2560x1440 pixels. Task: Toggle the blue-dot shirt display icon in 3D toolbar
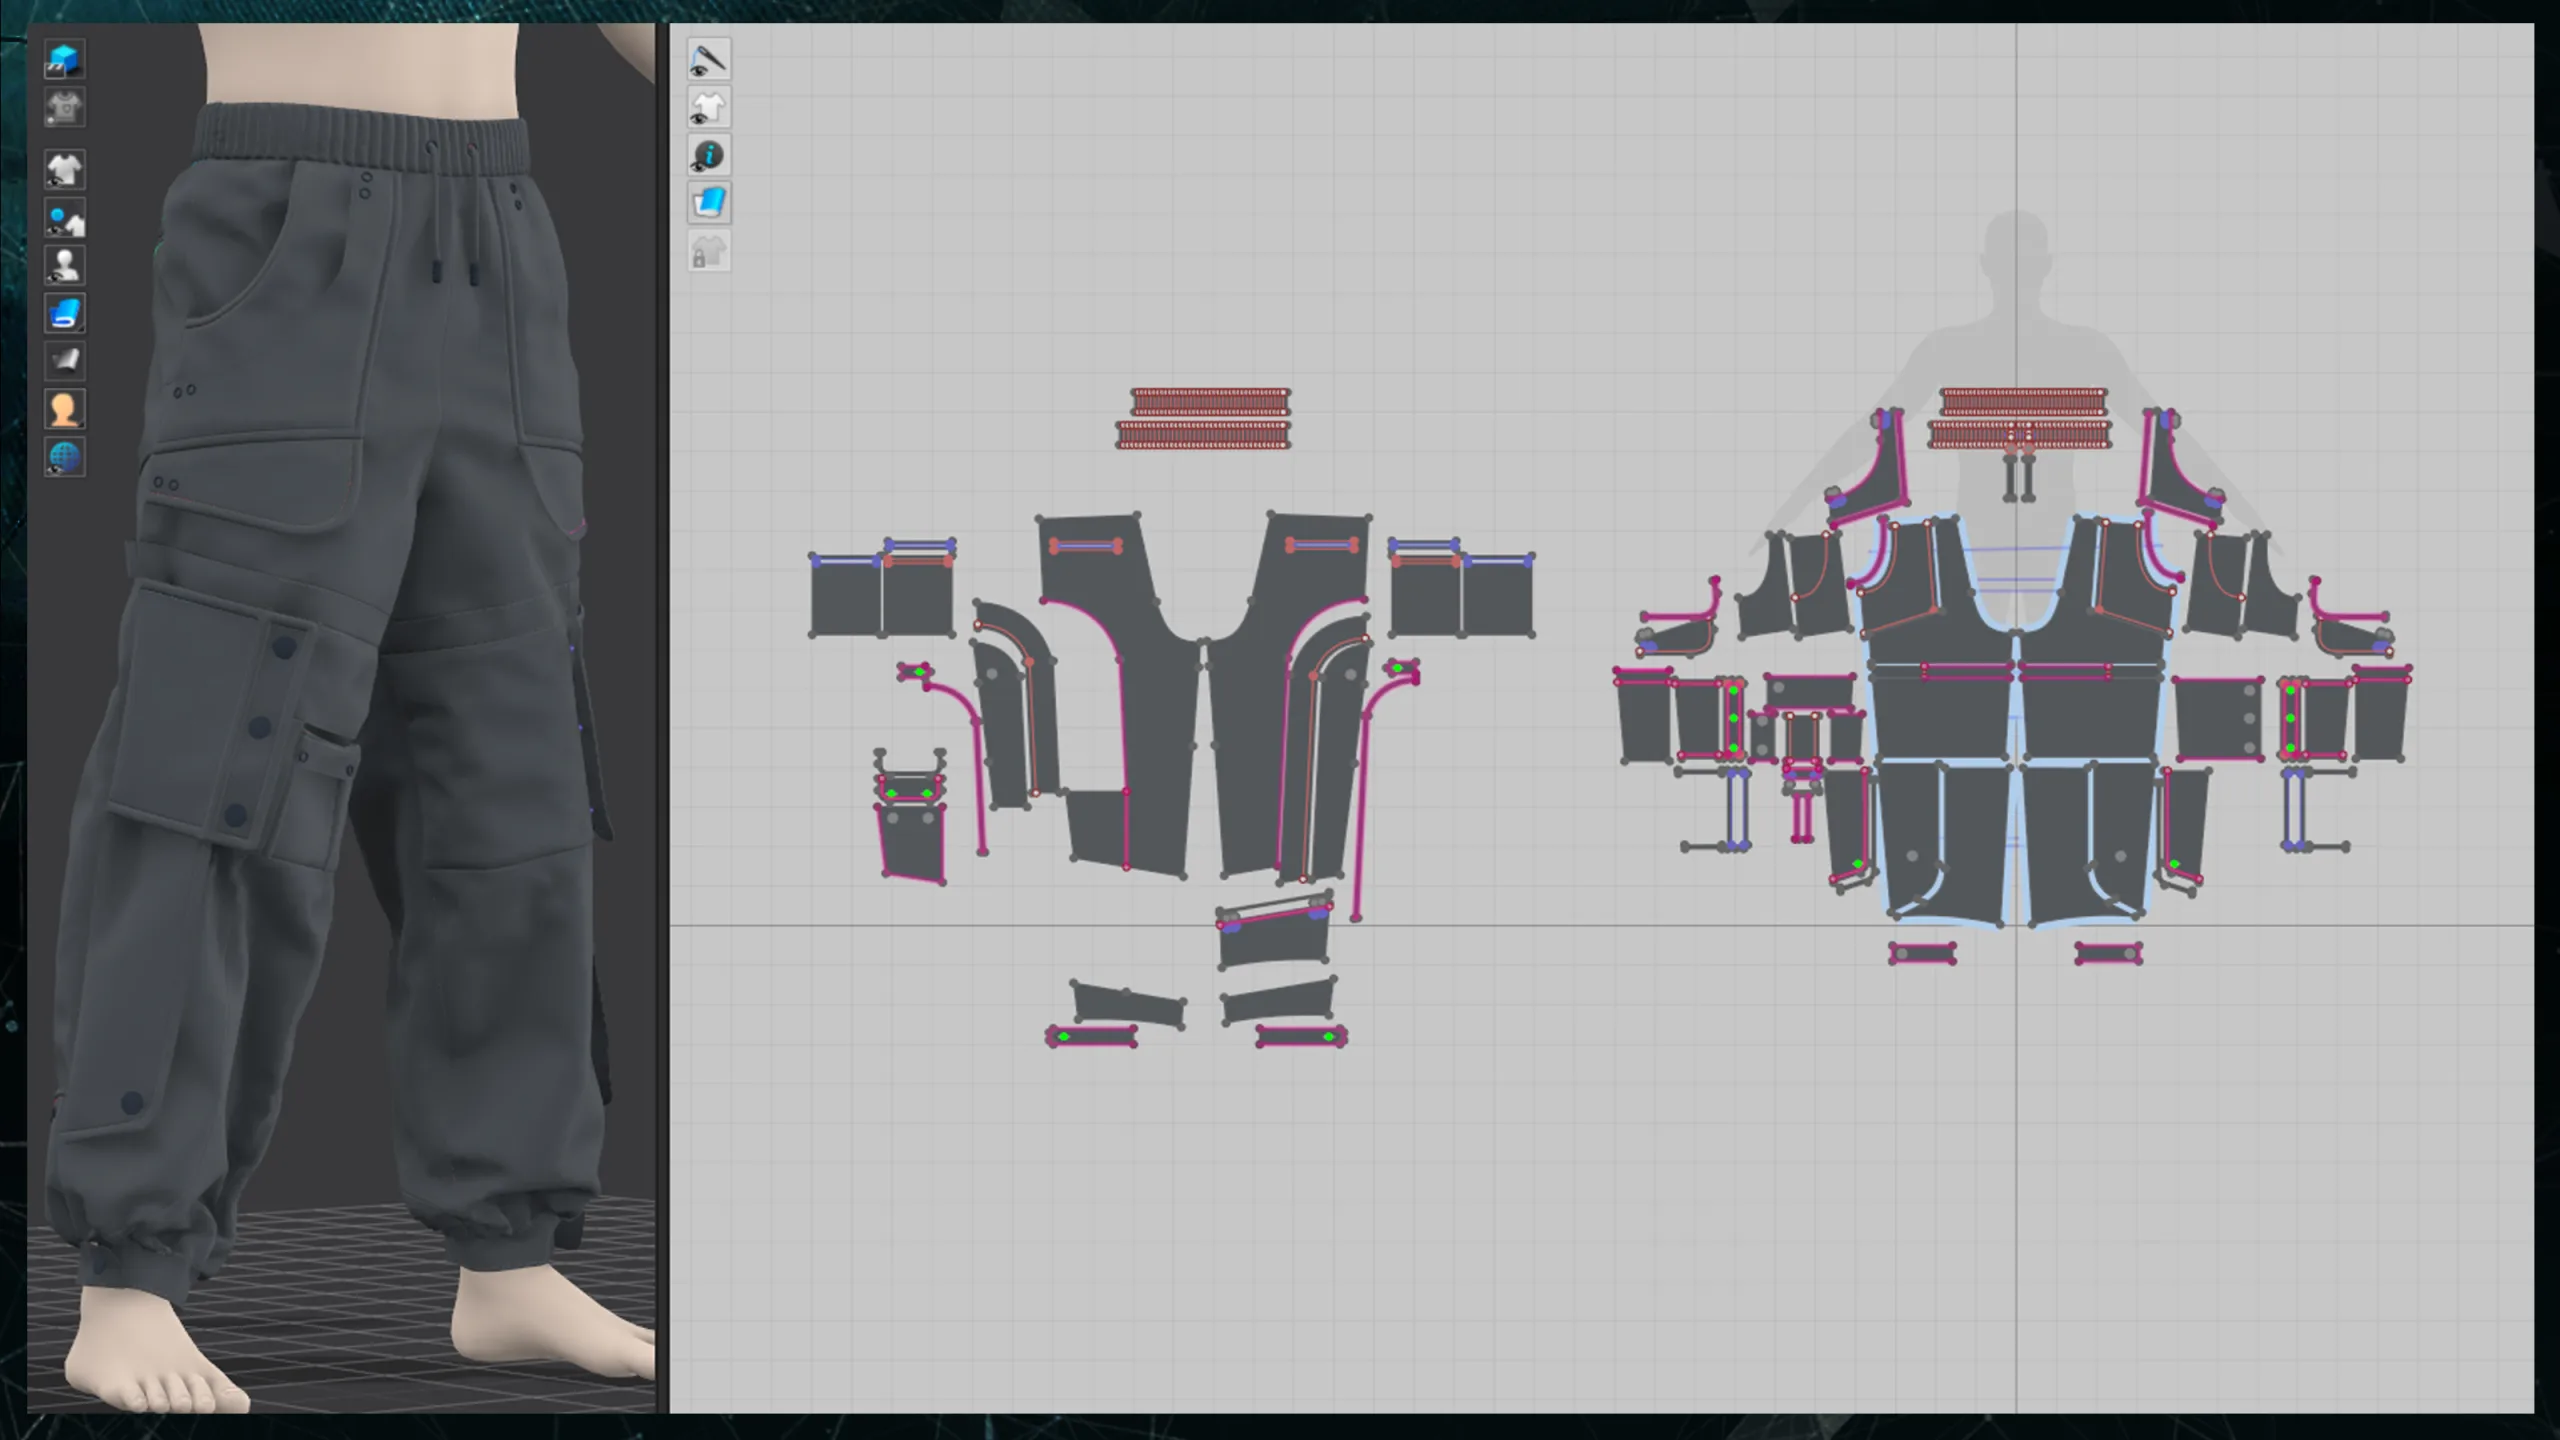tap(65, 218)
